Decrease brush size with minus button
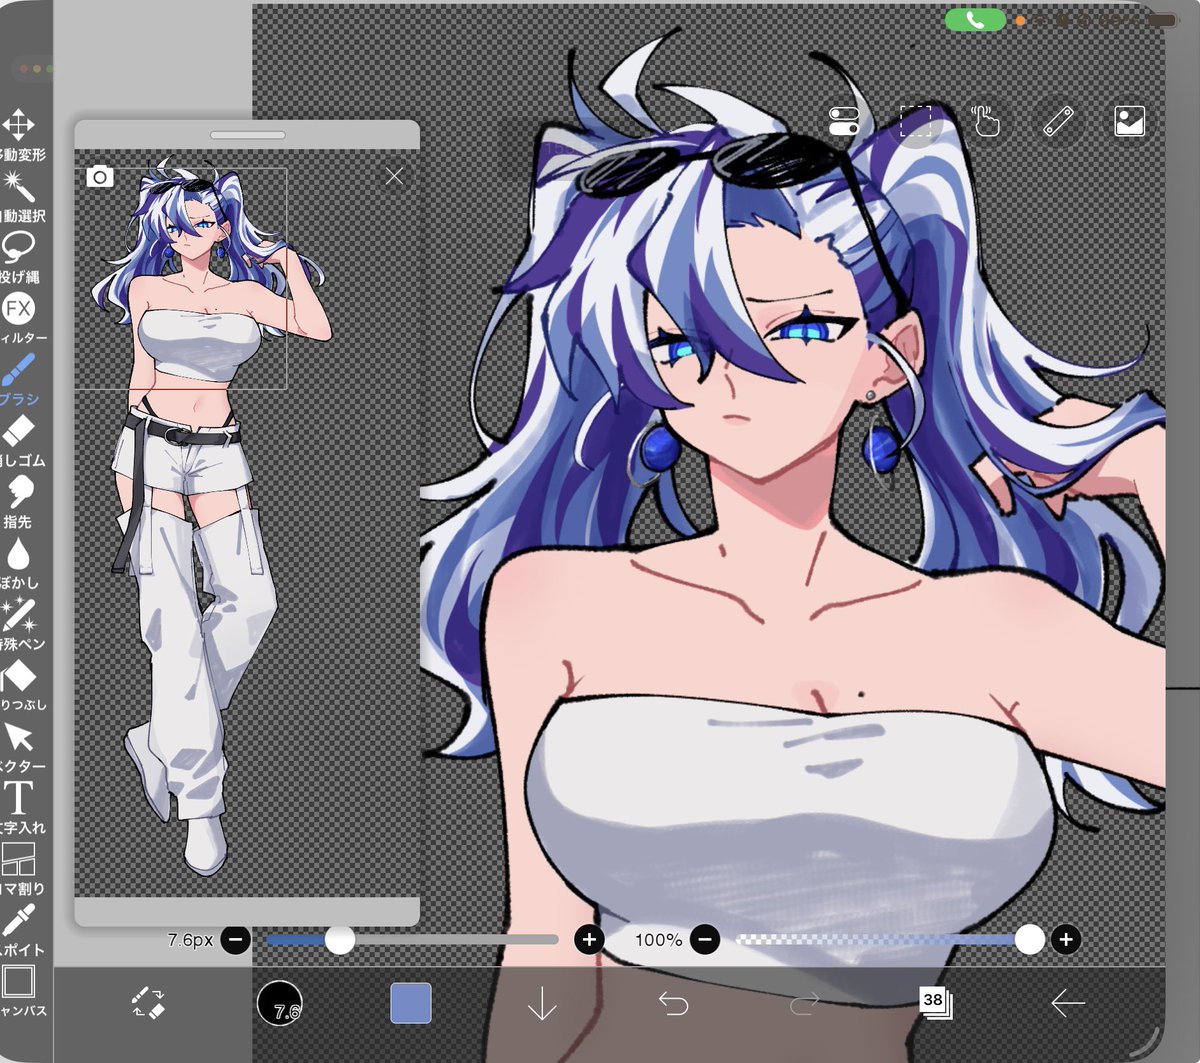1200x1063 pixels. (236, 940)
